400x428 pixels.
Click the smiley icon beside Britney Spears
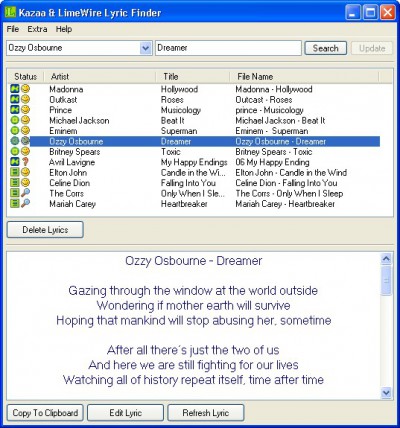(x=25, y=151)
